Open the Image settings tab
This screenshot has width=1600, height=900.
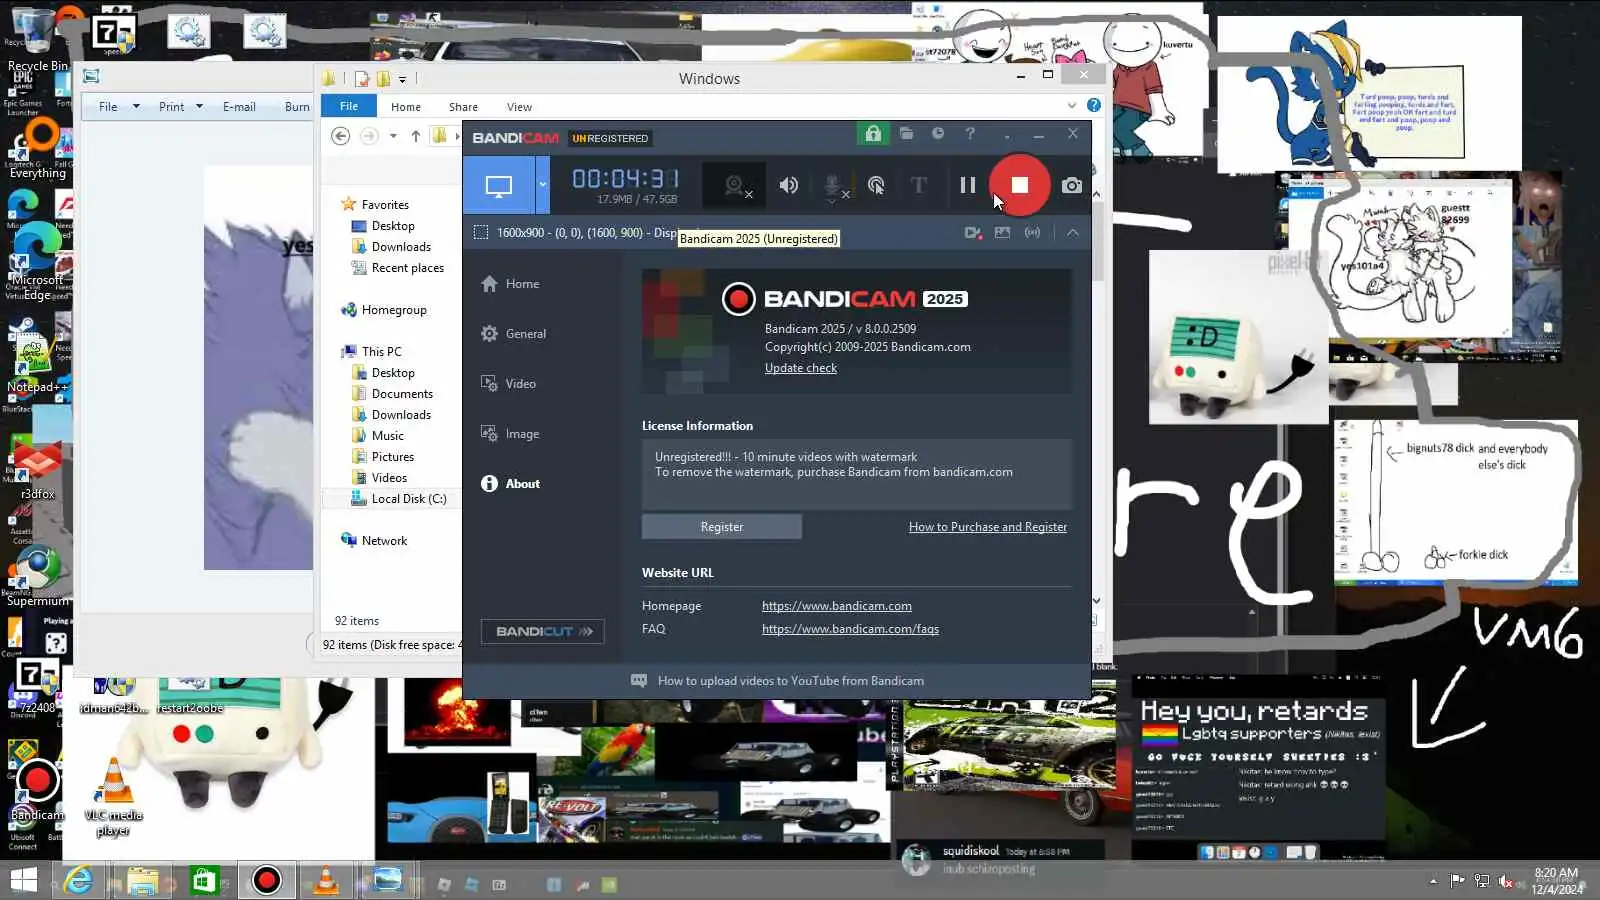pyautogui.click(x=510, y=434)
